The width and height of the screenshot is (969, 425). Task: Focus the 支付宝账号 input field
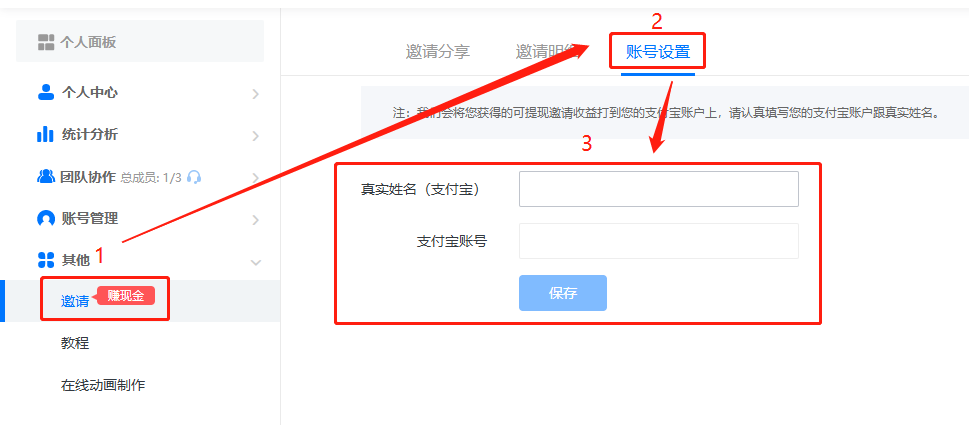click(x=659, y=241)
